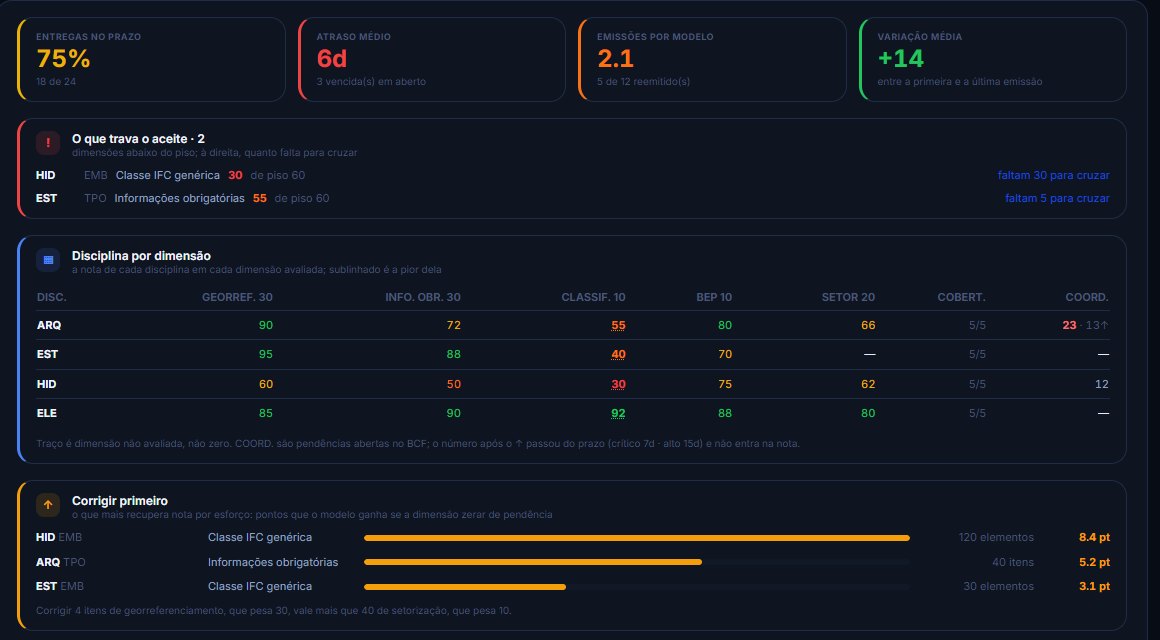
Task: Click the underlined 55 in the ARQ row
Action: pos(618,326)
